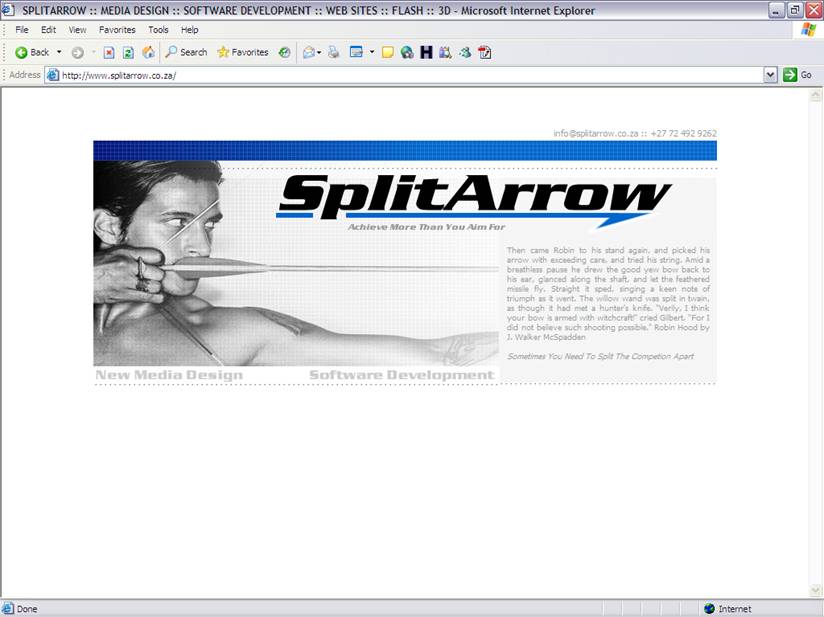This screenshot has width=824, height=617.
Task: Click New Media Design link
Action: [x=169, y=375]
